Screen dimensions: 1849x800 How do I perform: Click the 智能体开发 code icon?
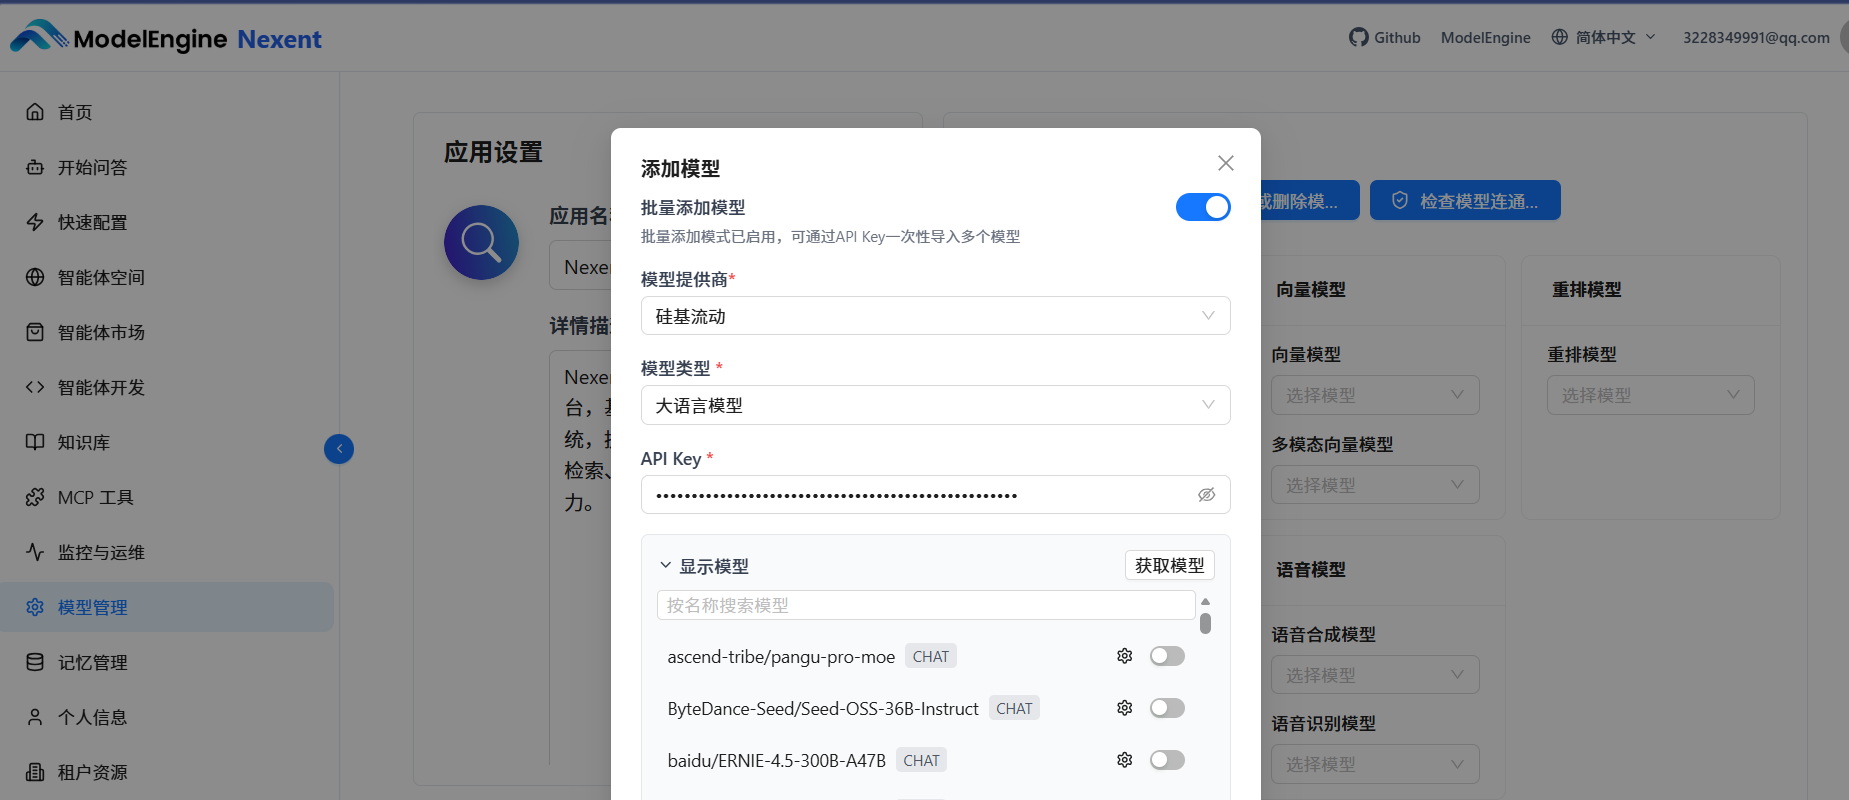(x=35, y=387)
